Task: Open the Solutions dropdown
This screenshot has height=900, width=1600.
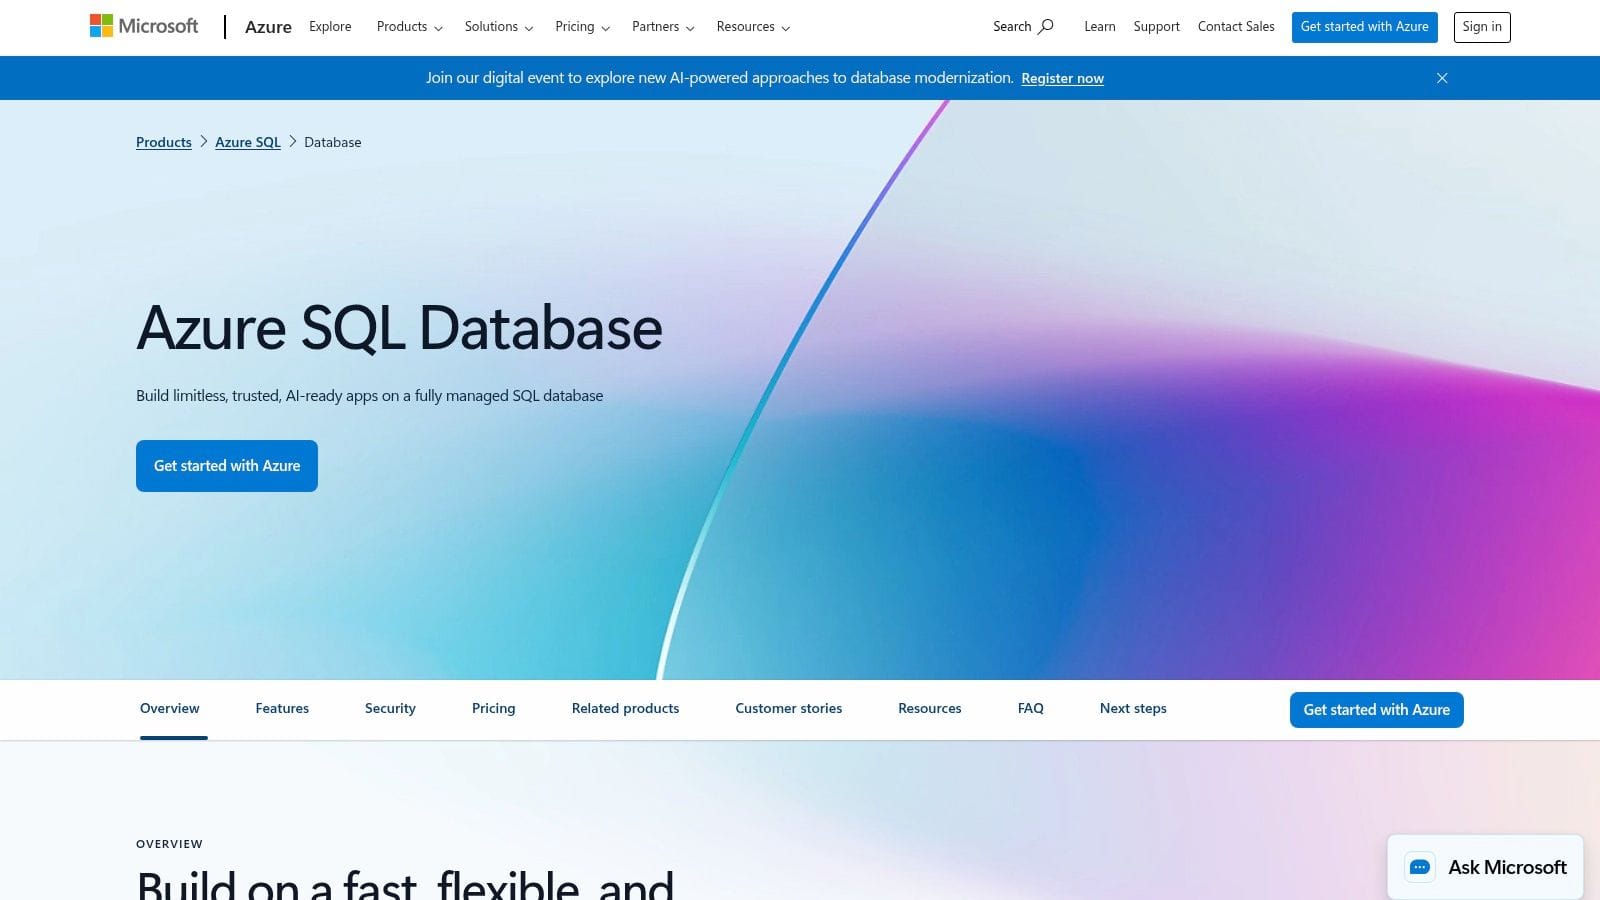Action: 498,27
